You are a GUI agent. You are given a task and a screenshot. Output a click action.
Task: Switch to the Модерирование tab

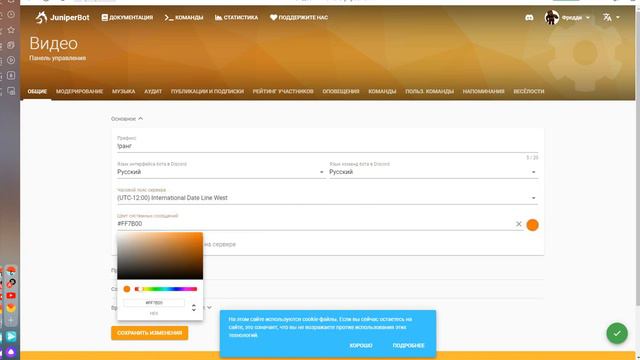click(79, 91)
